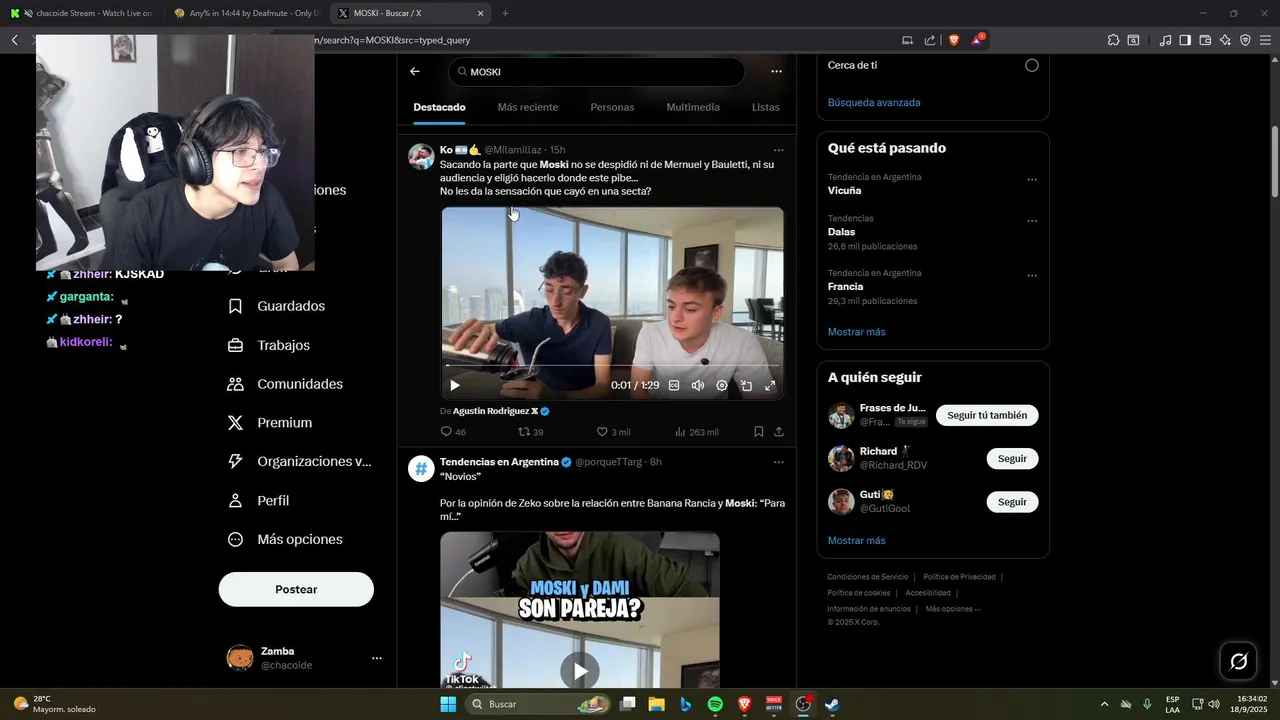Open Tendencias en Argentina profile avatar
Screen dimensions: 1280x720
(421, 469)
